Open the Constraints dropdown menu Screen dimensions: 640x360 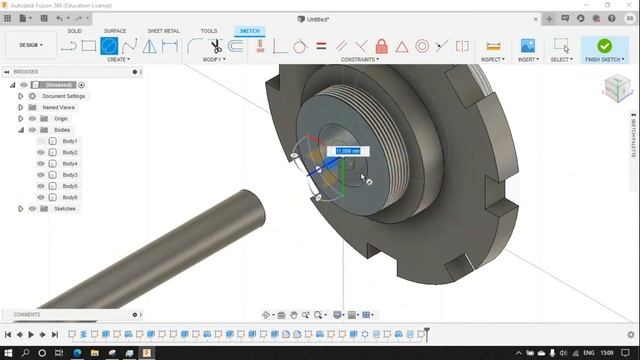pos(360,60)
